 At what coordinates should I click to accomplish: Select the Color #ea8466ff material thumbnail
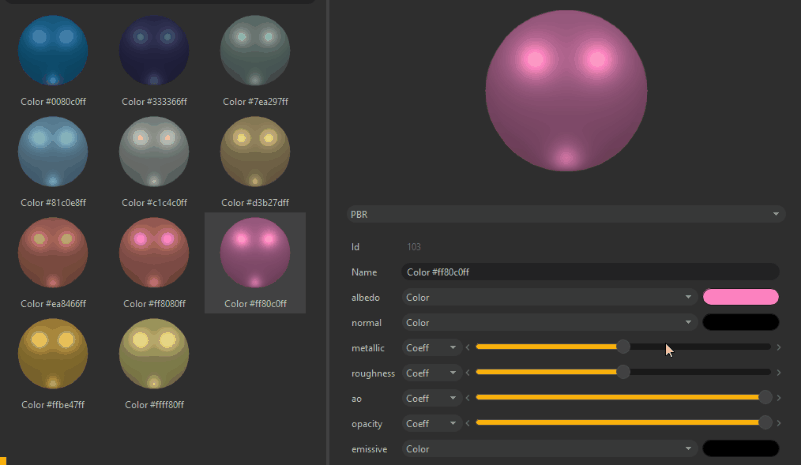(53, 253)
